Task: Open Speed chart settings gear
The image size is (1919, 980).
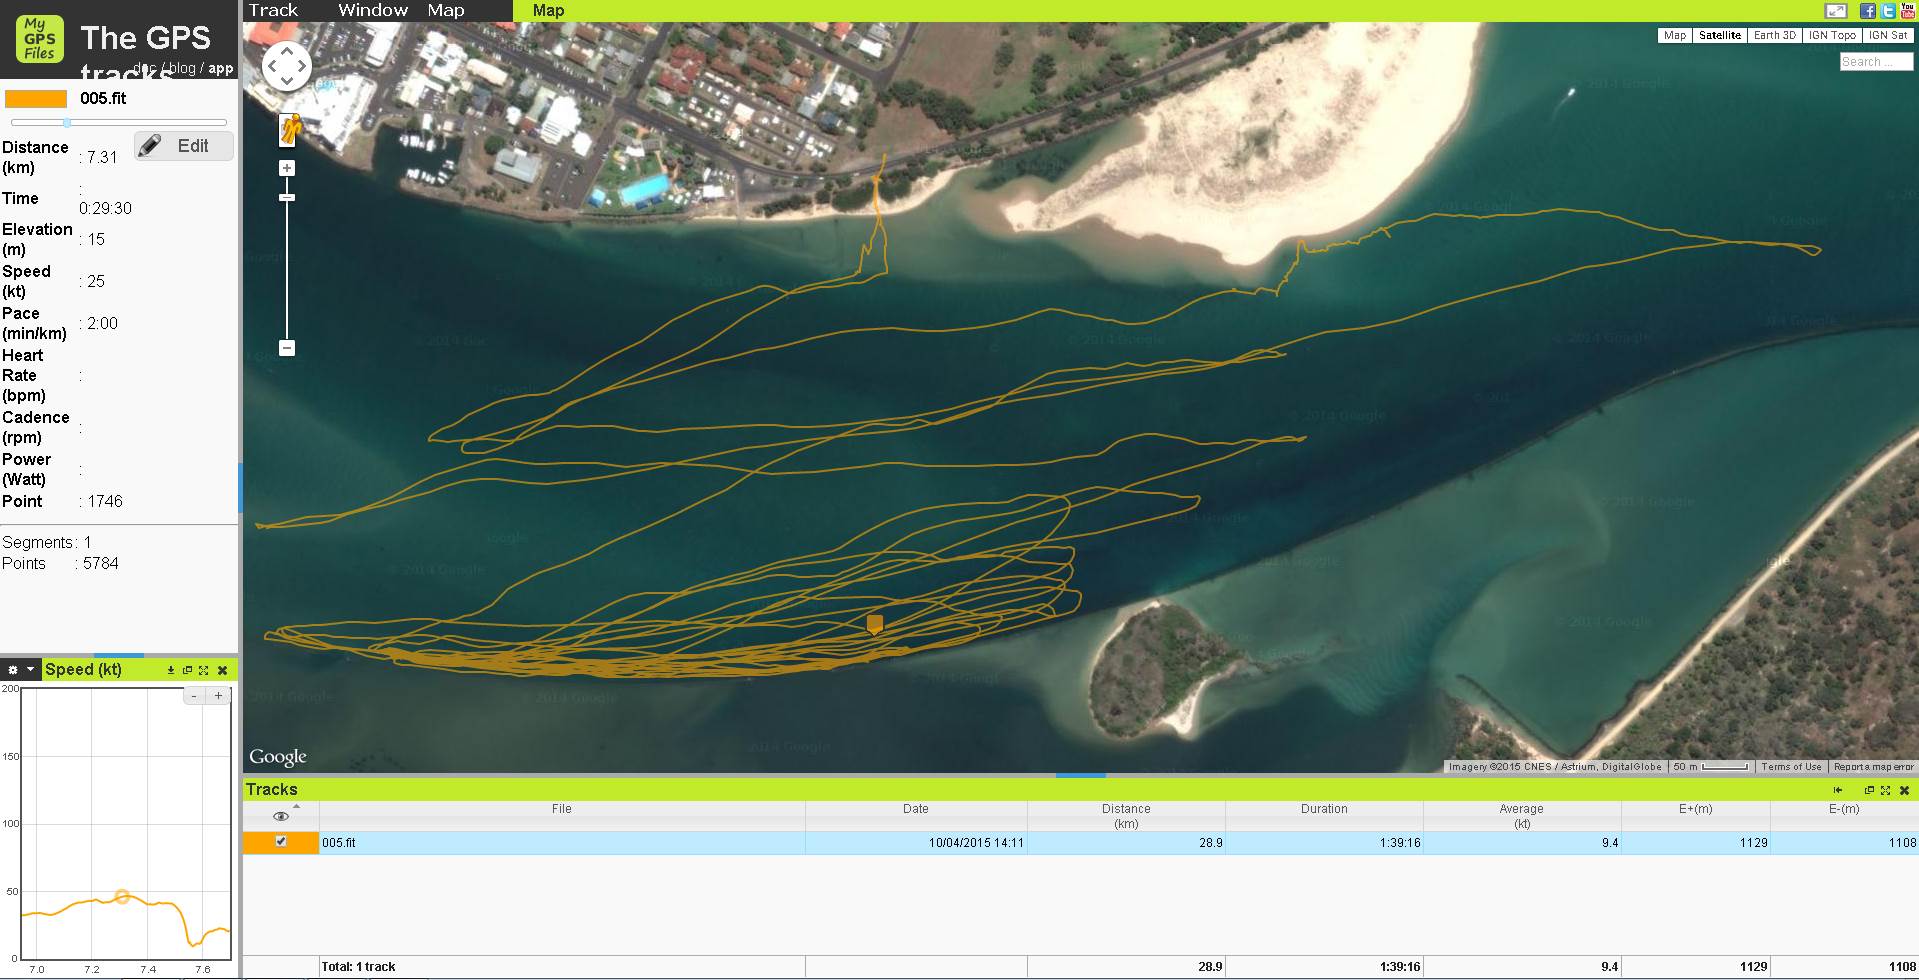Action: pyautogui.click(x=13, y=670)
